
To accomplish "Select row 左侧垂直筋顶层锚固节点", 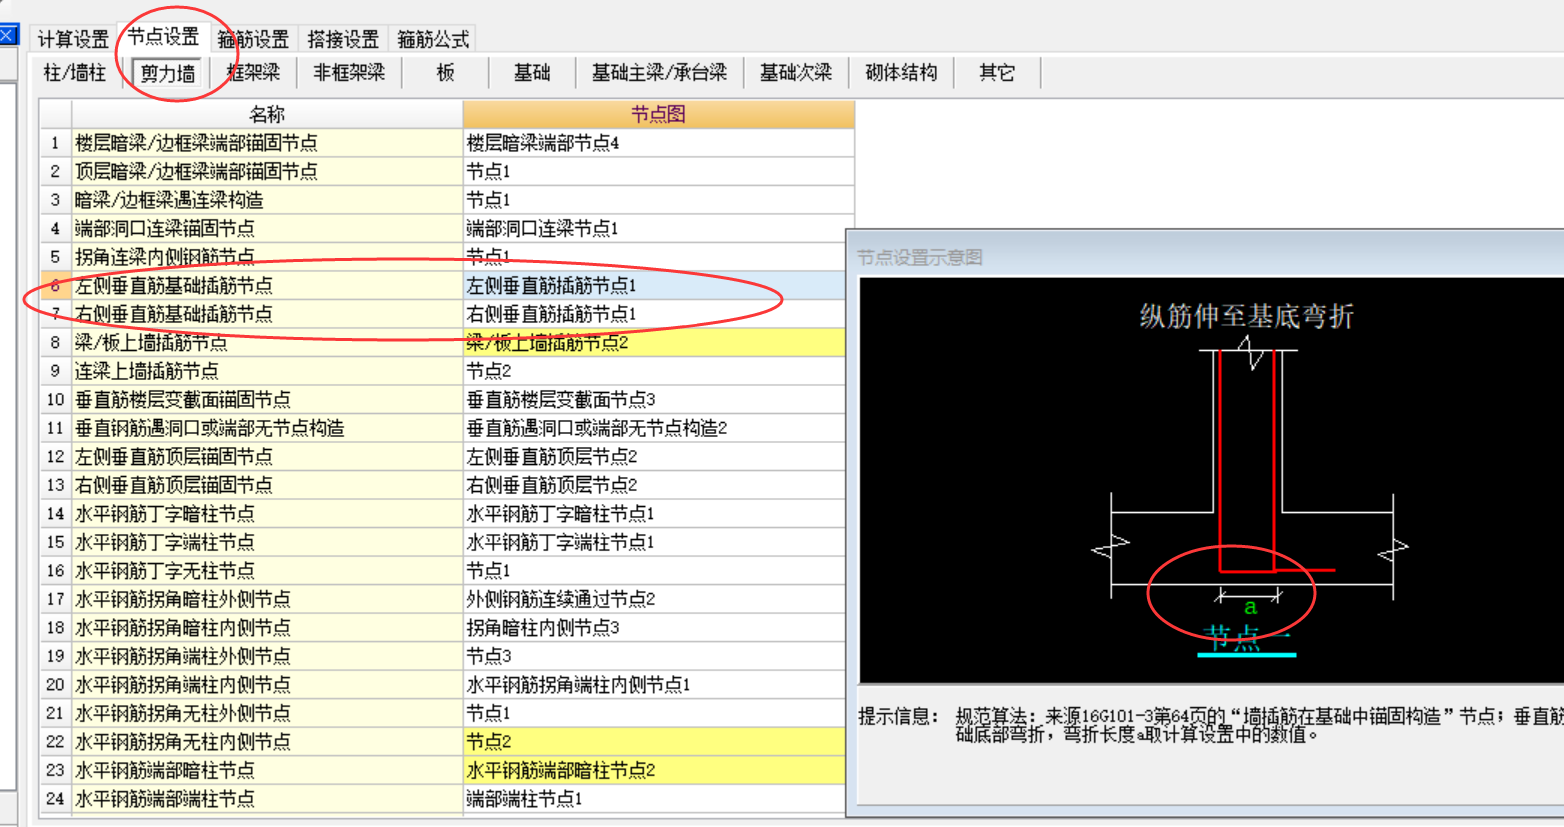I will tap(267, 456).
